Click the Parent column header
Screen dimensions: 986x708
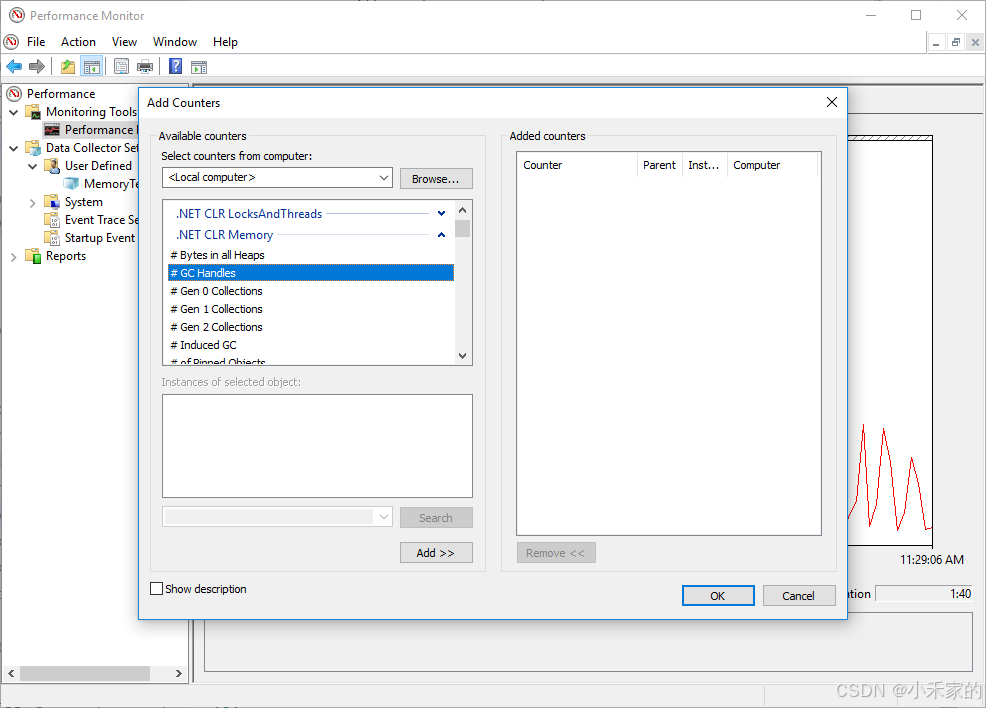tap(660, 165)
